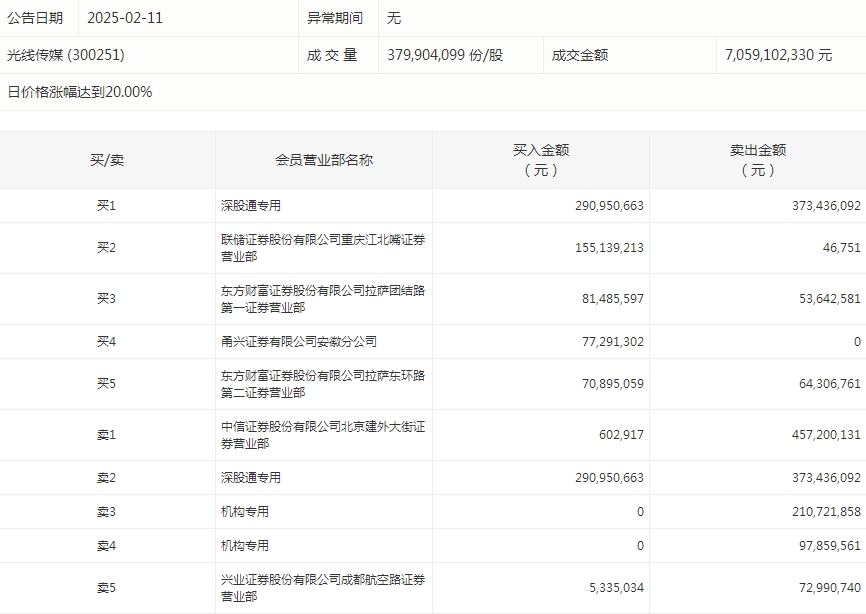The width and height of the screenshot is (866, 614).
Task: Click the 买入金额 (元) column header
Action: click(541, 160)
